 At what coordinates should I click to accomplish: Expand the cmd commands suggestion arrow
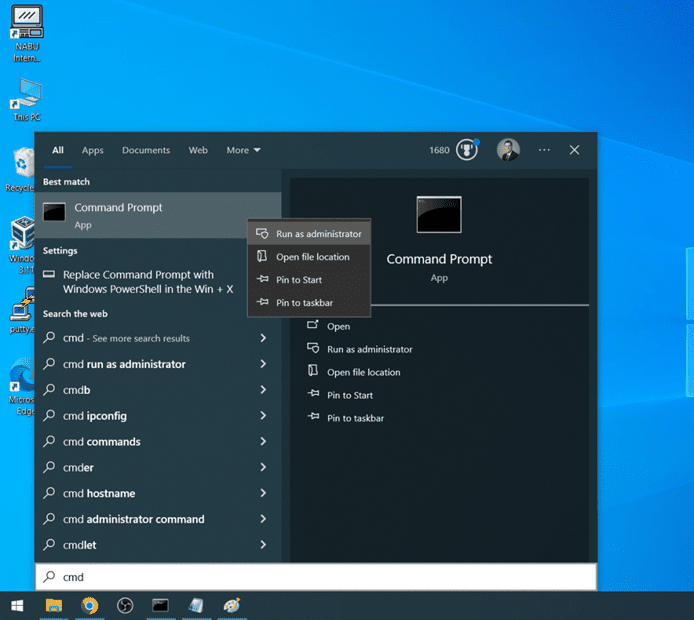(x=263, y=442)
